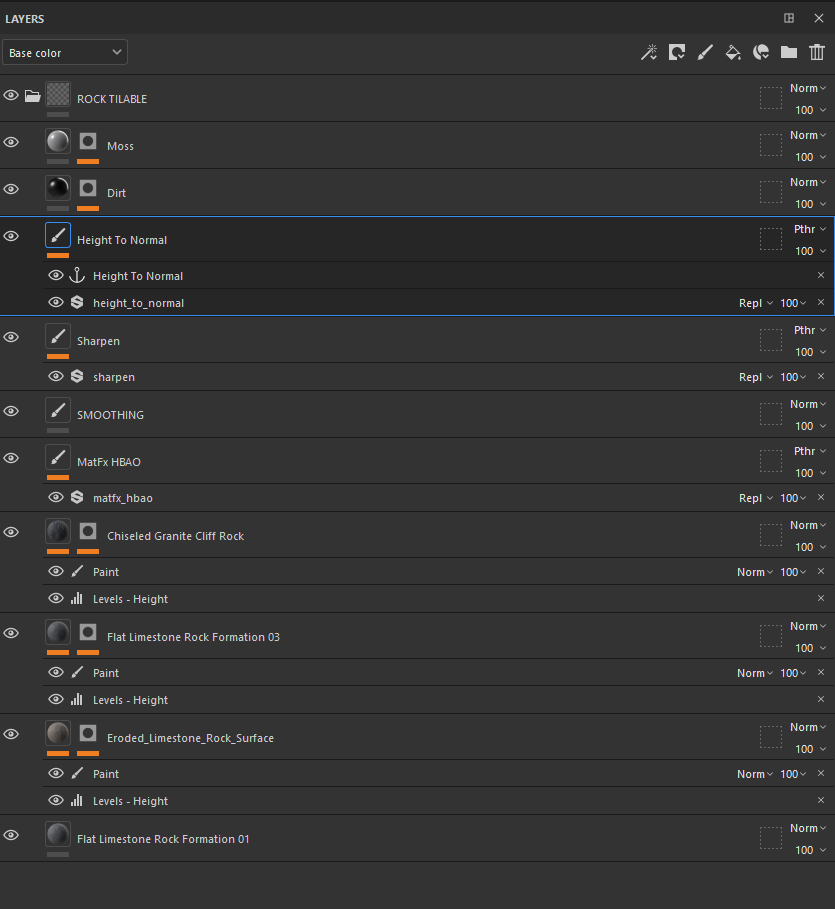Viewport: 835px width, 909px height.
Task: Open Repl blend dropdown on matfx_hbao effect
Action: point(755,498)
